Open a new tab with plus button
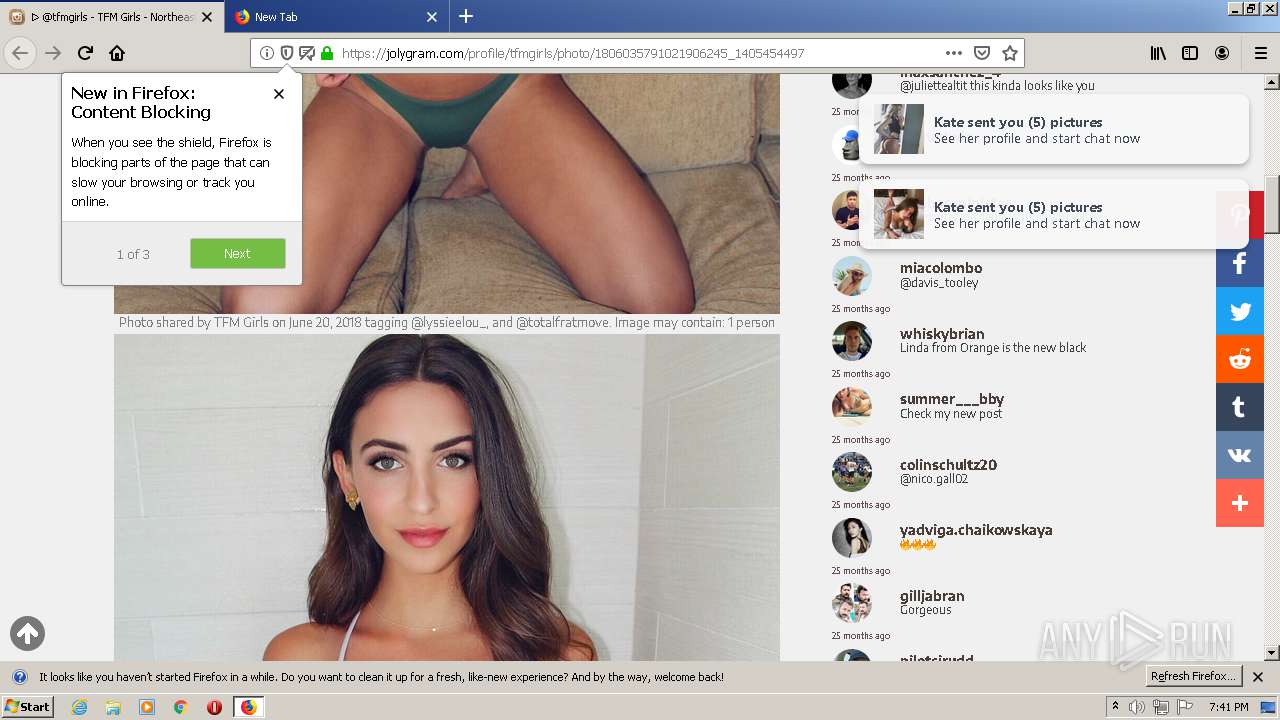Viewport: 1280px width, 720px height. click(x=466, y=16)
